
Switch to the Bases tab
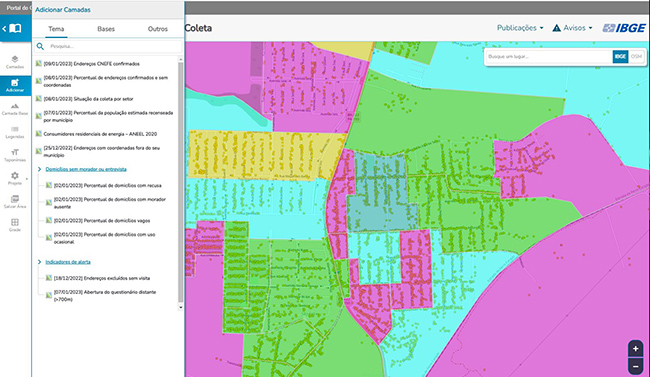tap(106, 29)
